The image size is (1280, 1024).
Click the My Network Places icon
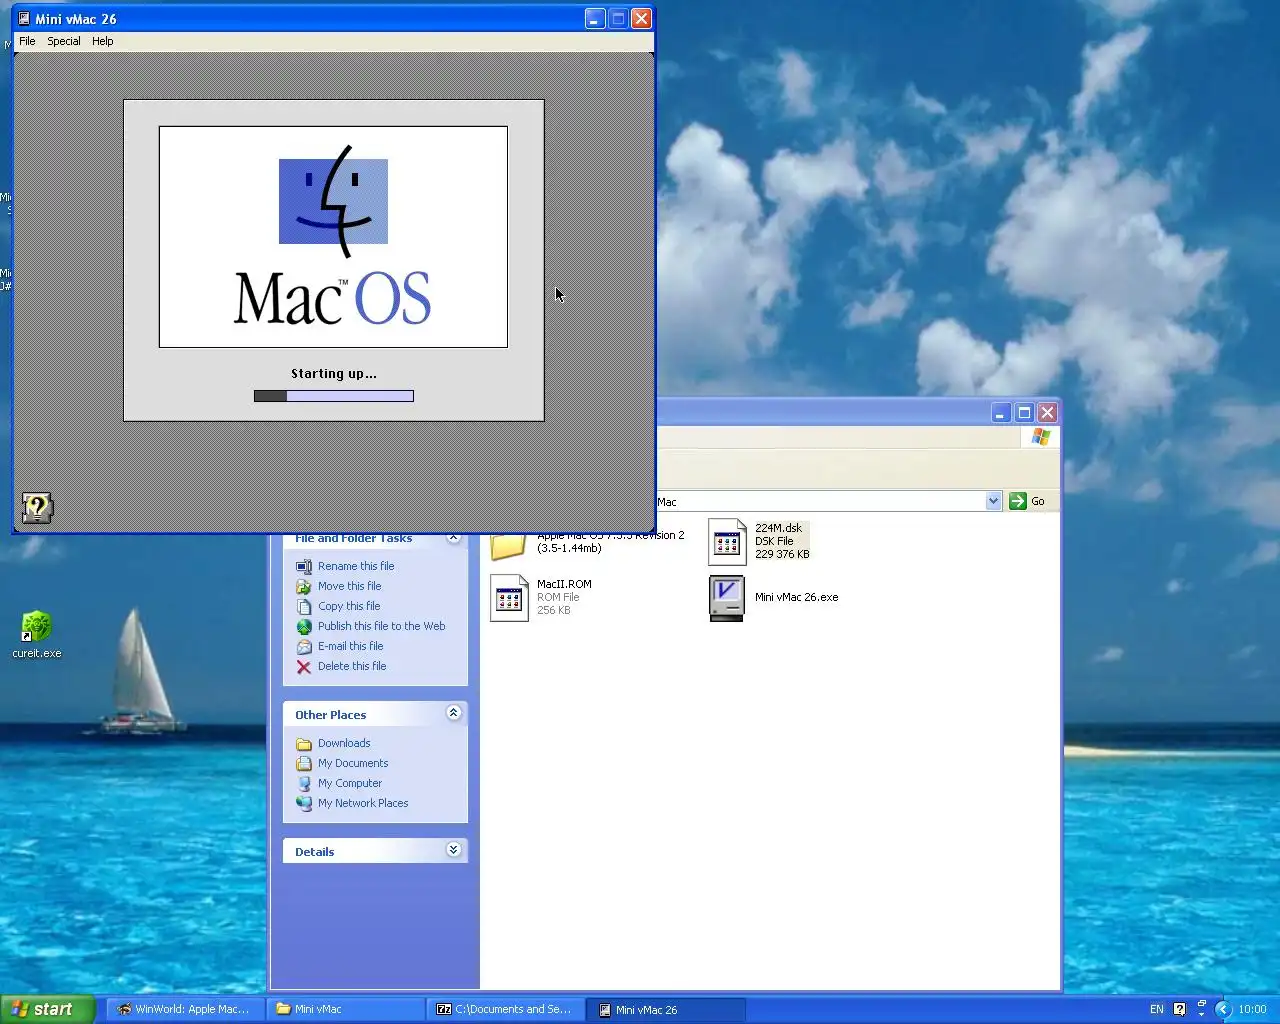[x=304, y=804]
